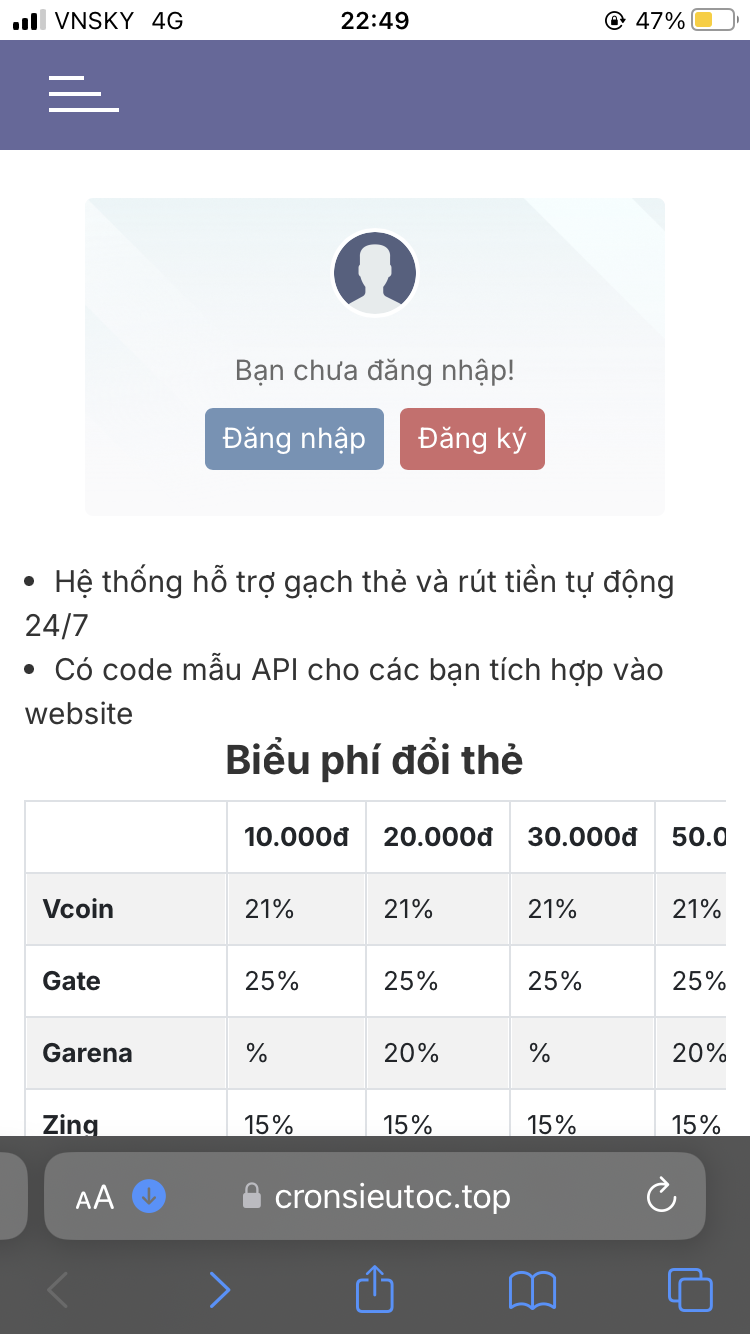Viewport: 750px width, 1334px height.
Task: Tap the 20.000đ column header
Action: [438, 837]
